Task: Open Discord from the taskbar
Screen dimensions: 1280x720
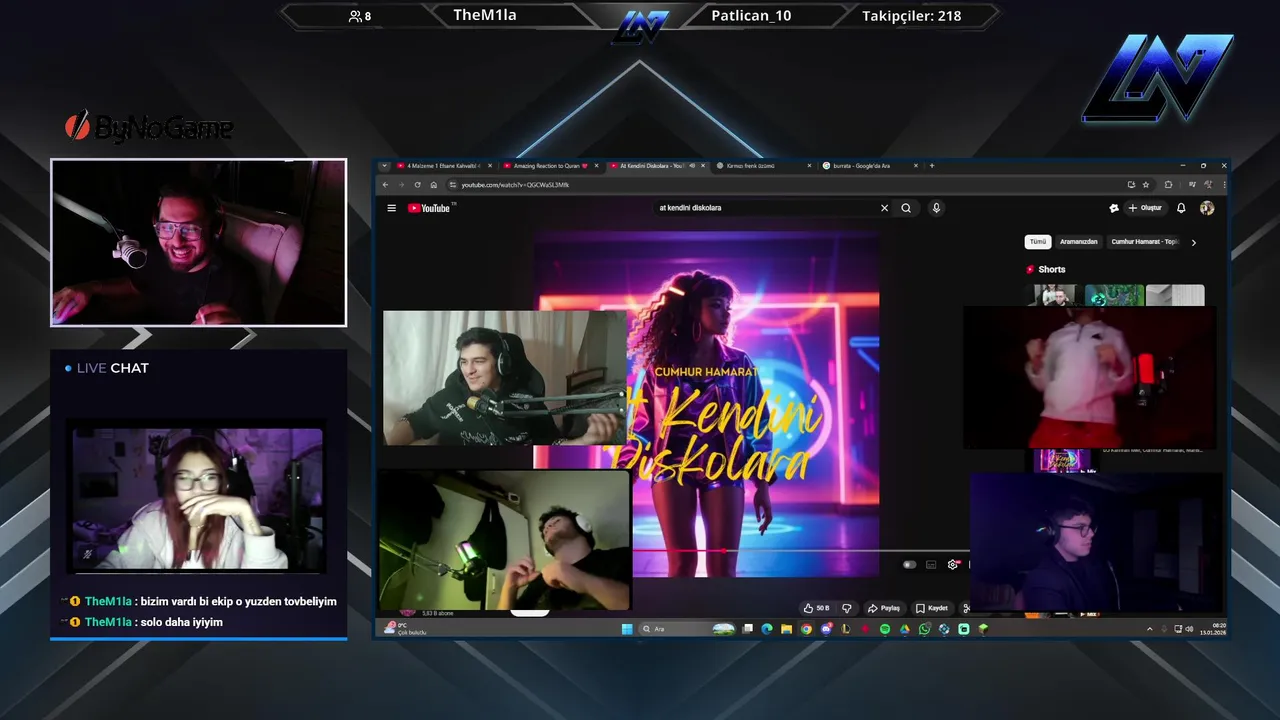Action: click(826, 629)
